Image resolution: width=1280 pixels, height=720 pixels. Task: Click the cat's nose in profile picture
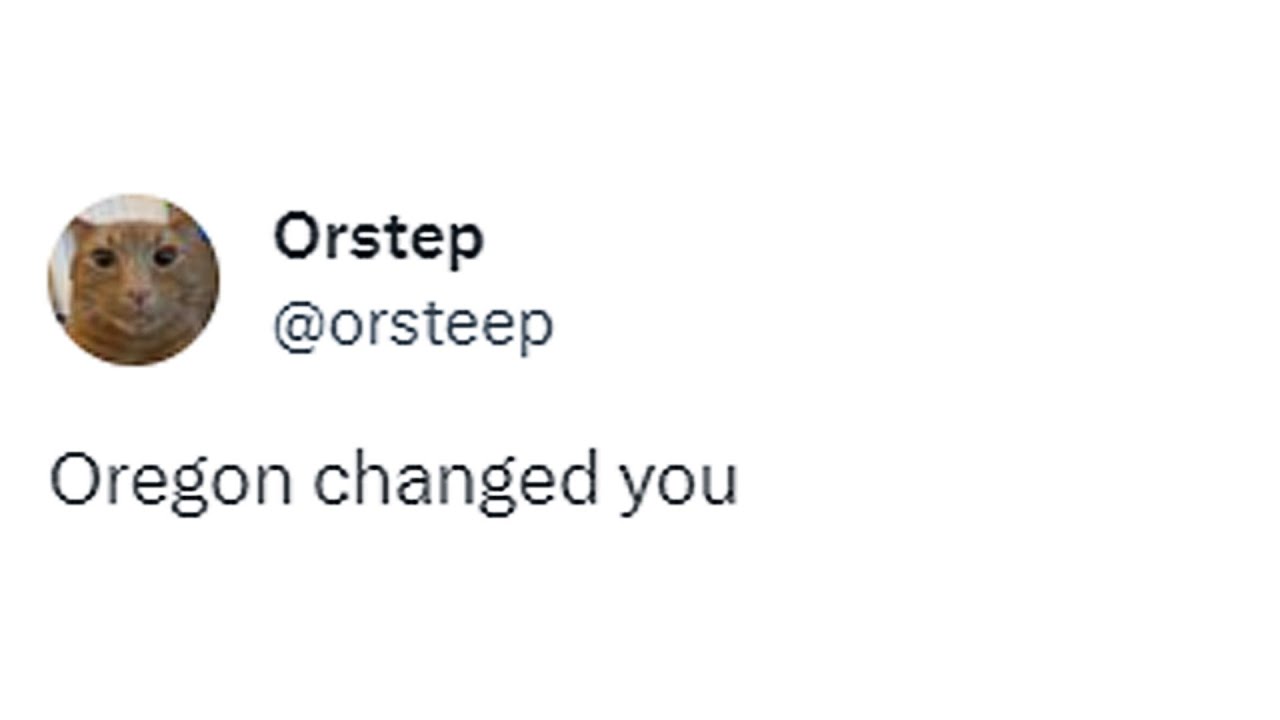click(x=138, y=298)
